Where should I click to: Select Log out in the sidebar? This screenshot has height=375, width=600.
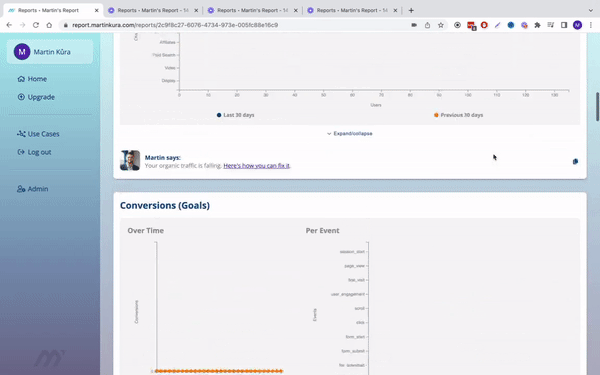34,152
